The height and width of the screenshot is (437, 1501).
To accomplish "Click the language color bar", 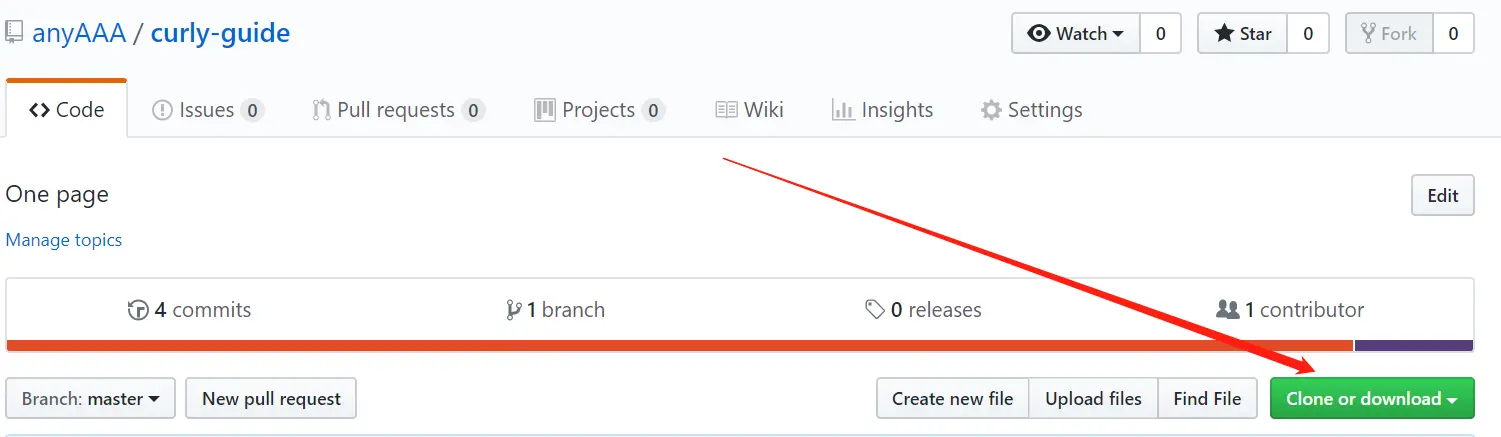I will (739, 346).
